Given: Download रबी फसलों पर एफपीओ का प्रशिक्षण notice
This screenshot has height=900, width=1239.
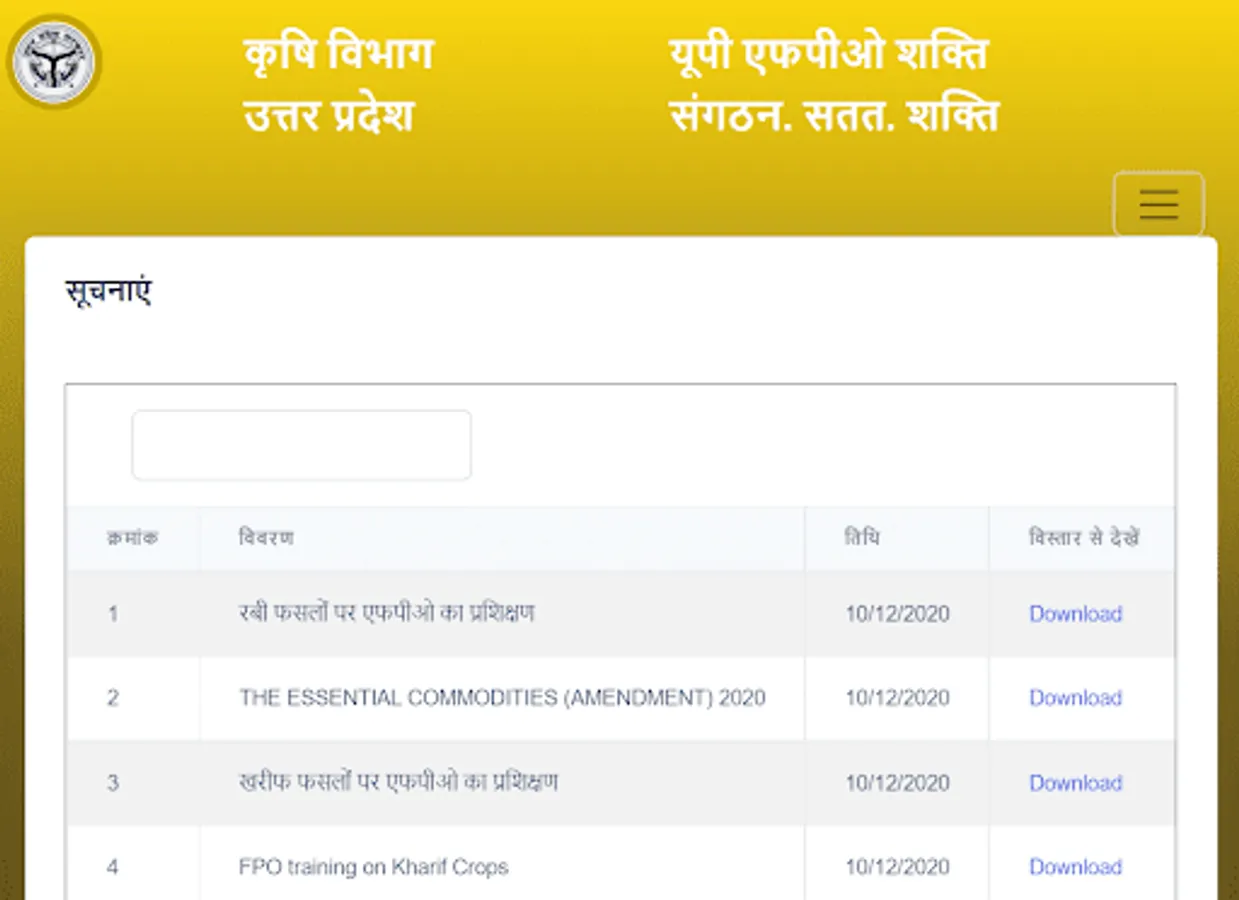Looking at the screenshot, I should [1075, 614].
